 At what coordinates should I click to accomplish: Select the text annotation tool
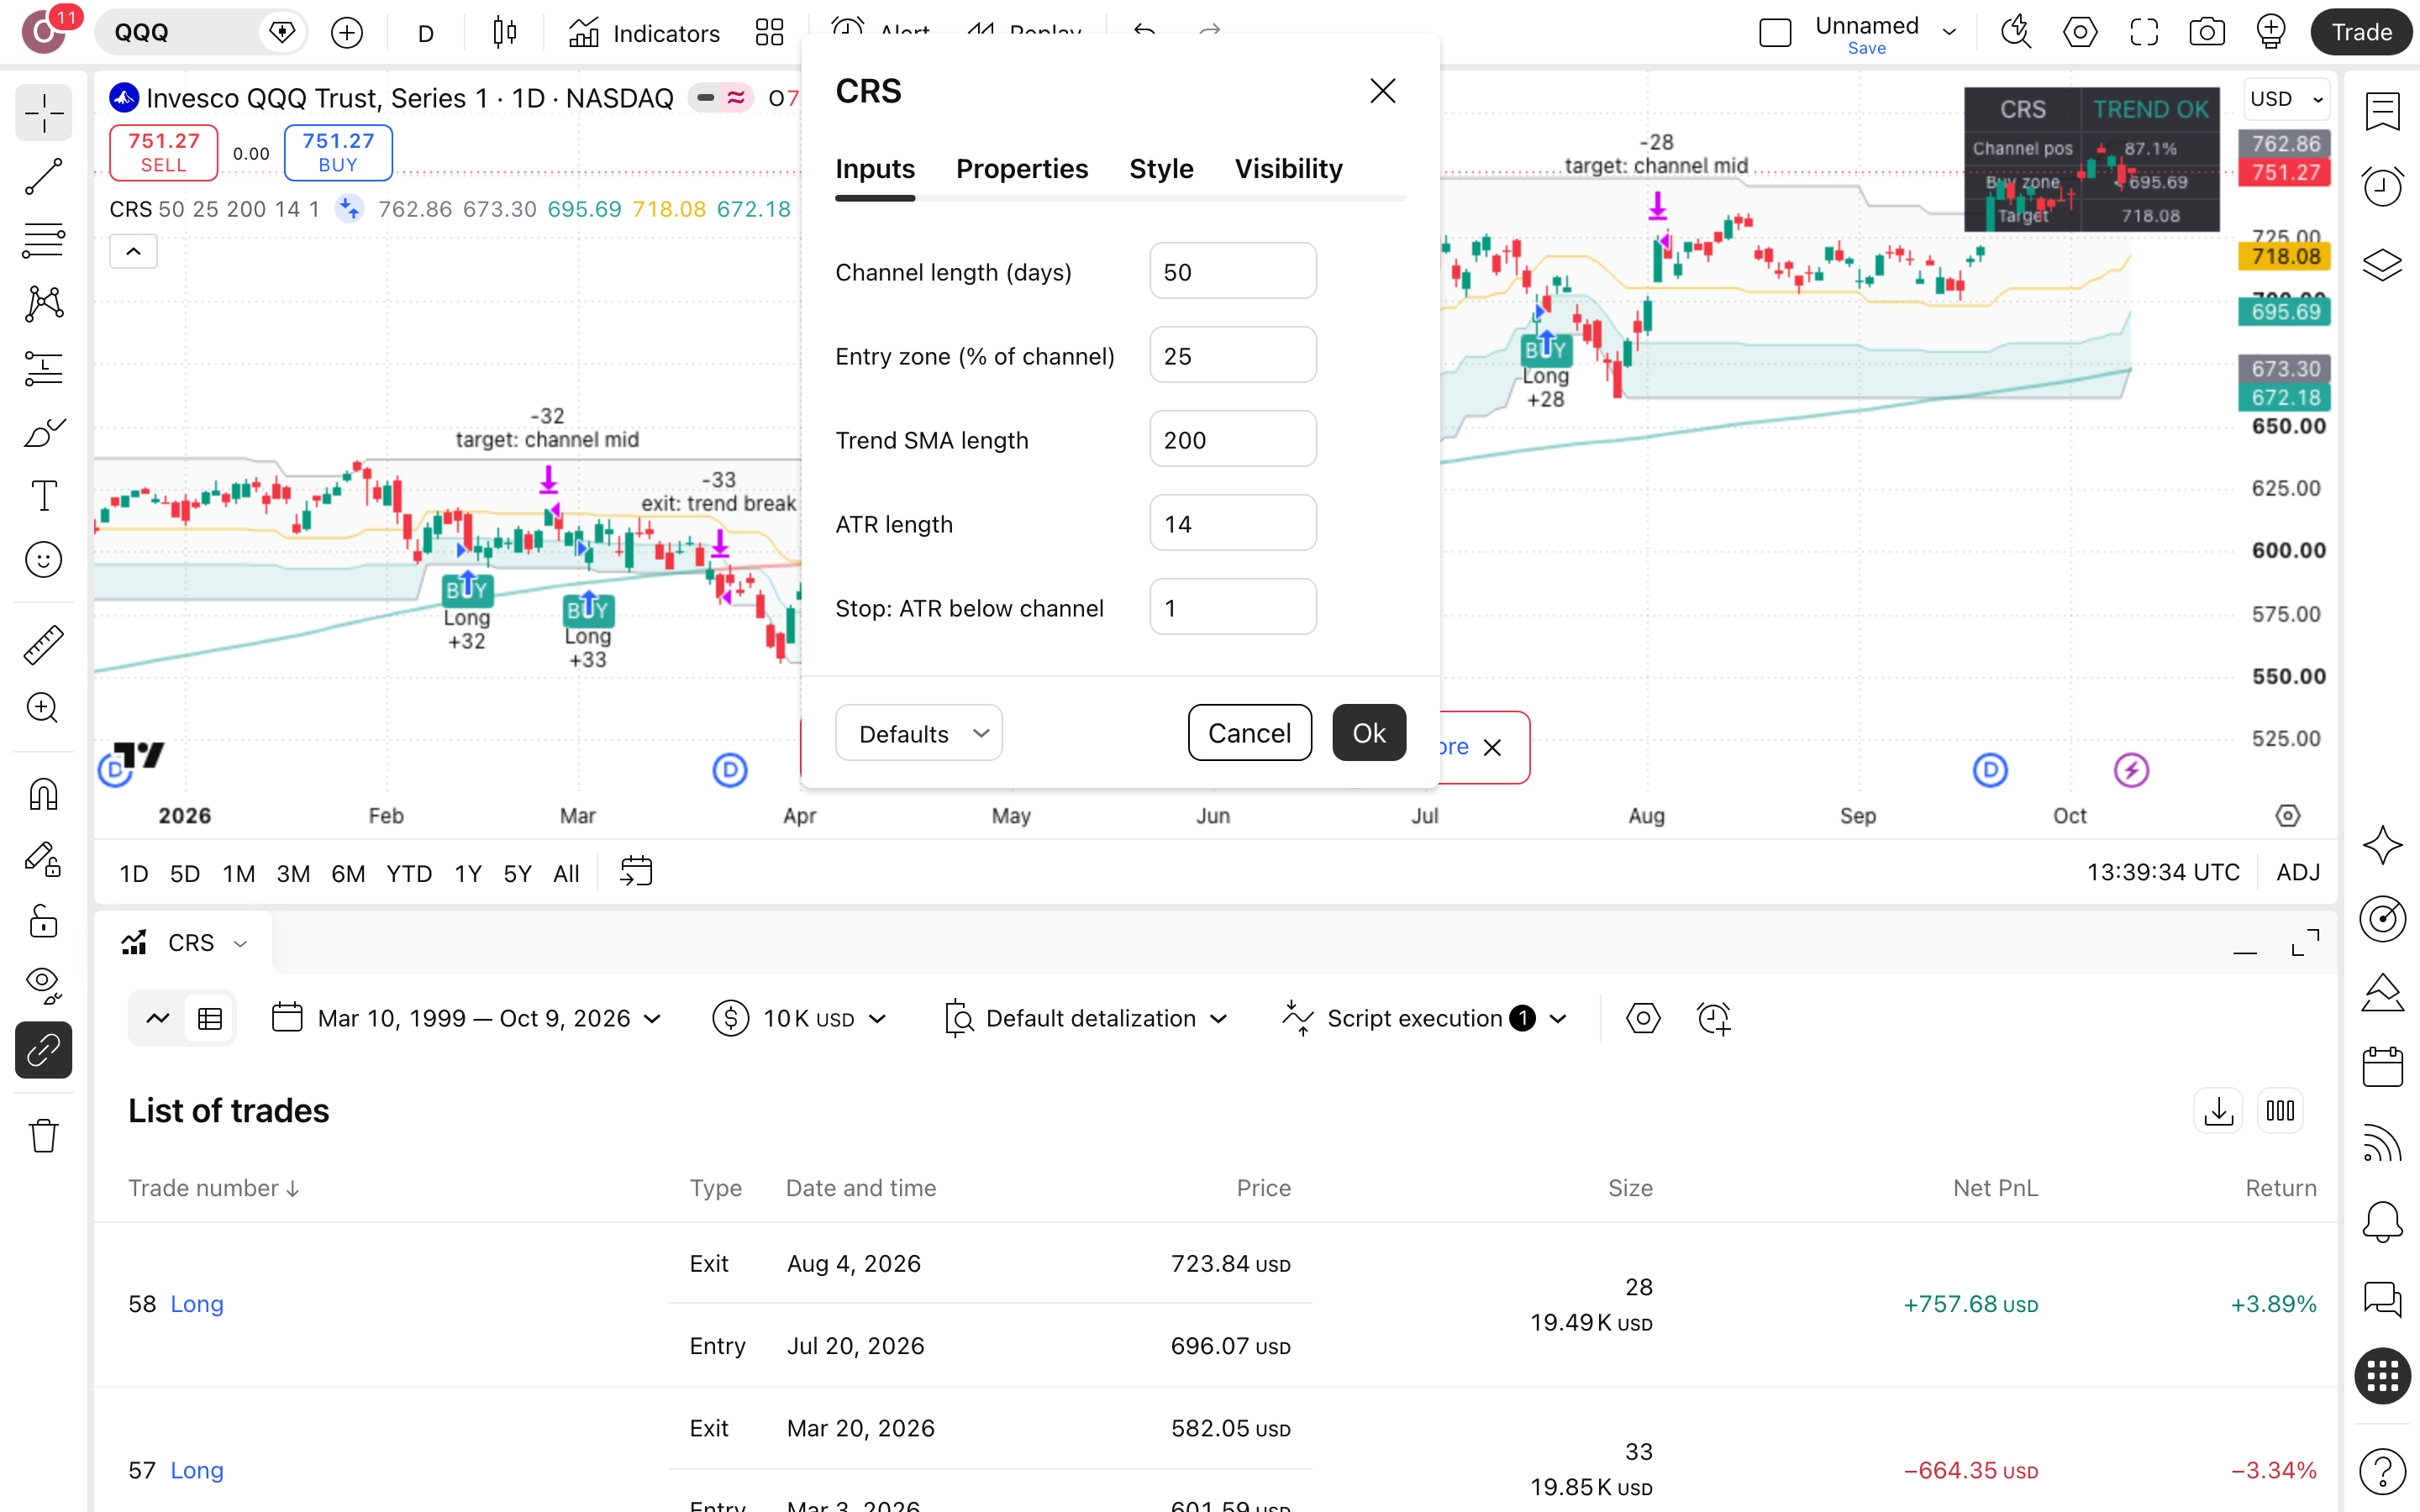43,495
